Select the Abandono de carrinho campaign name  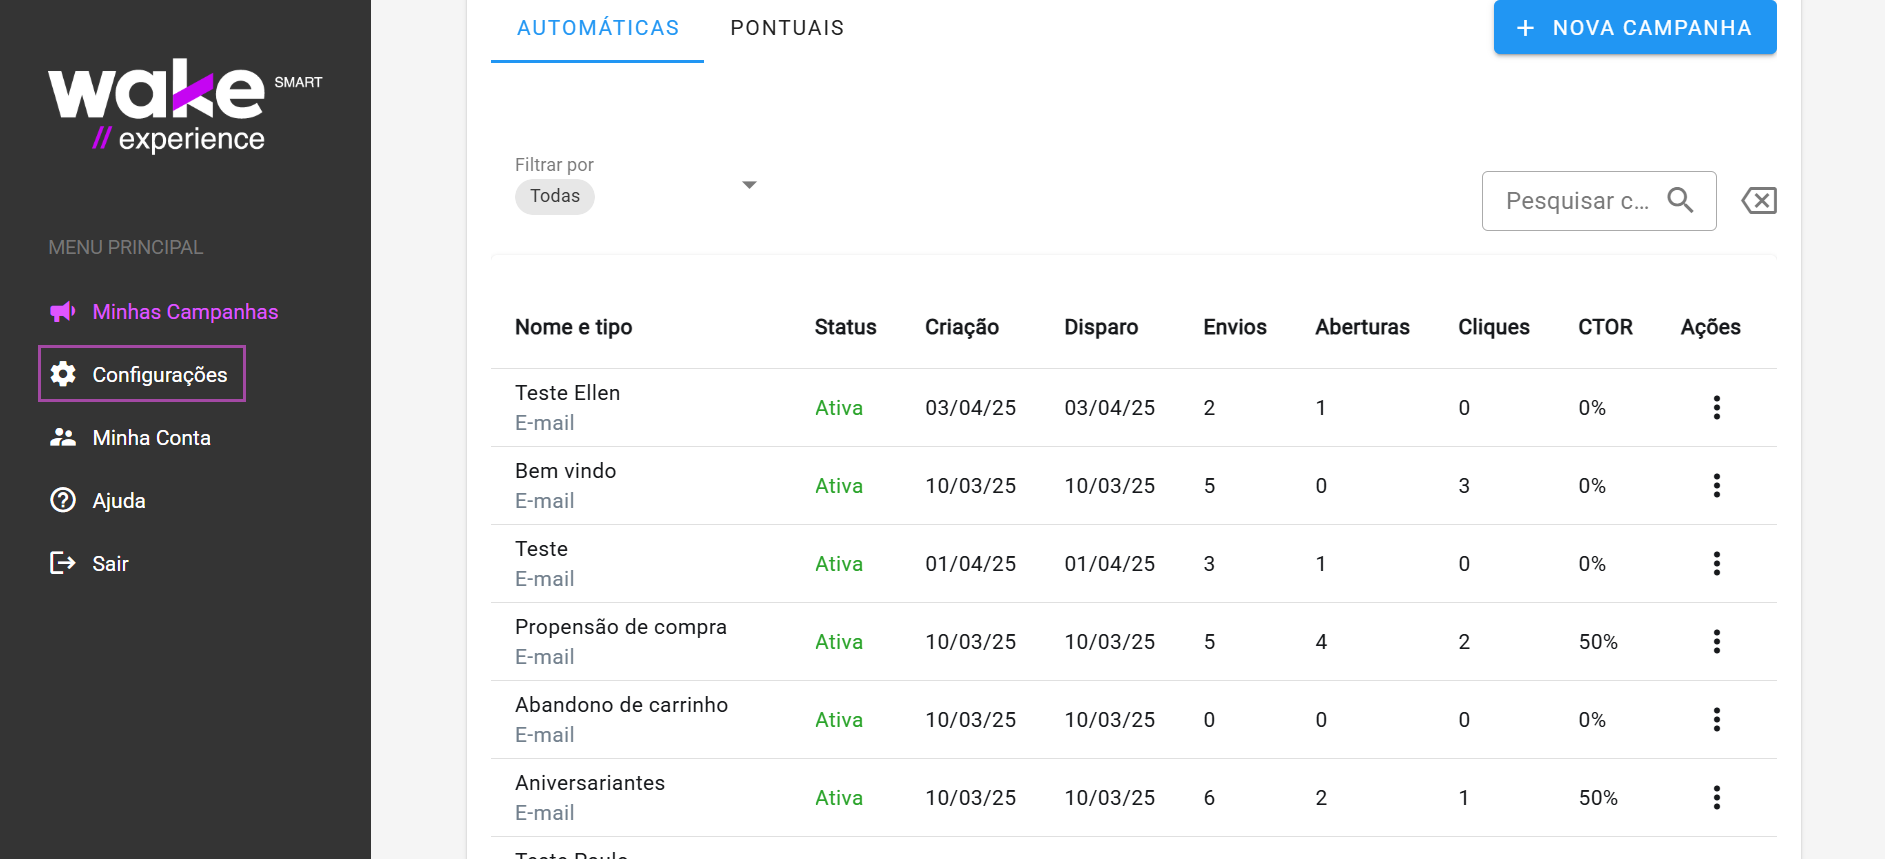tap(621, 705)
